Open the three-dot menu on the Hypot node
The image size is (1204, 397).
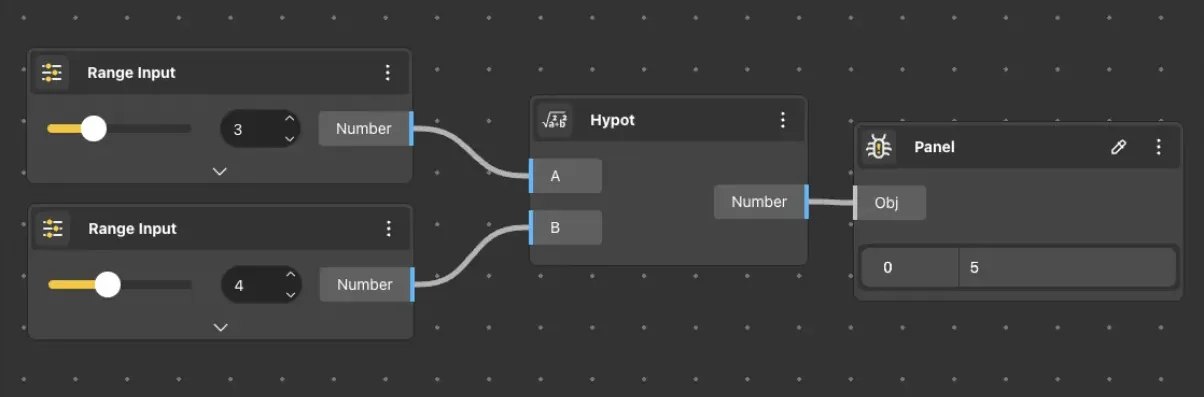(x=783, y=120)
